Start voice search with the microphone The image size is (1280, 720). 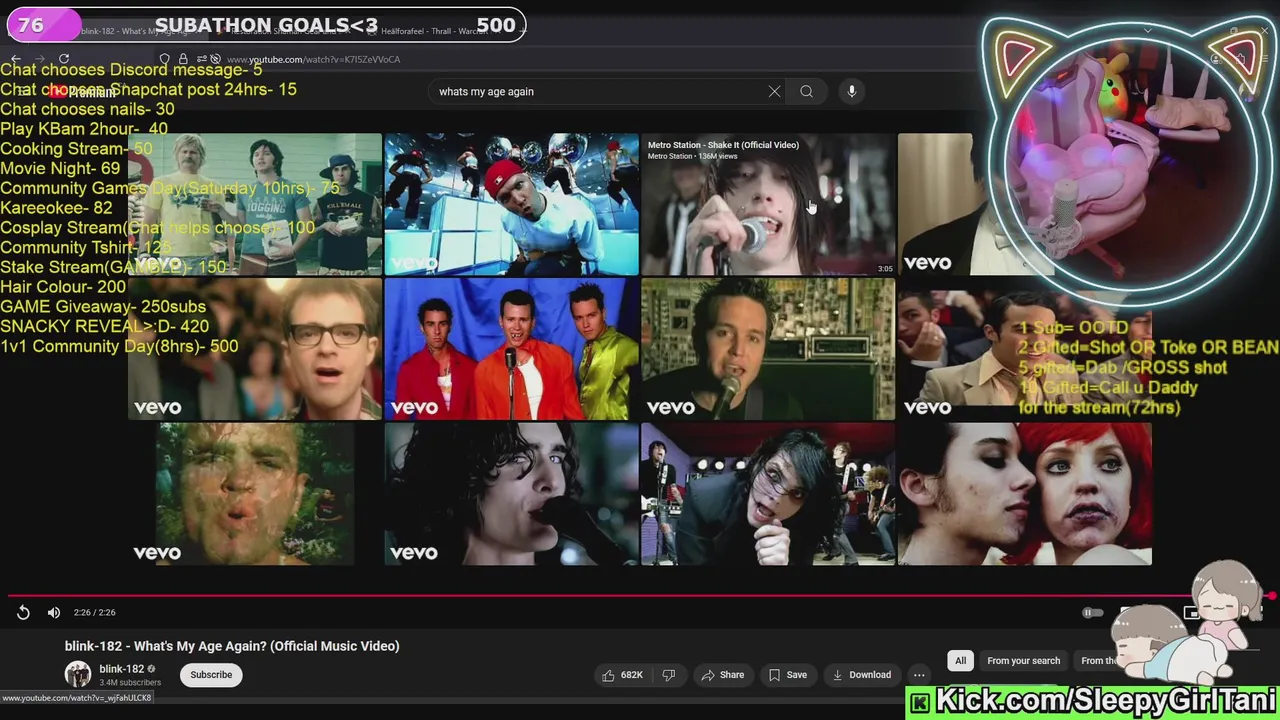[x=852, y=91]
